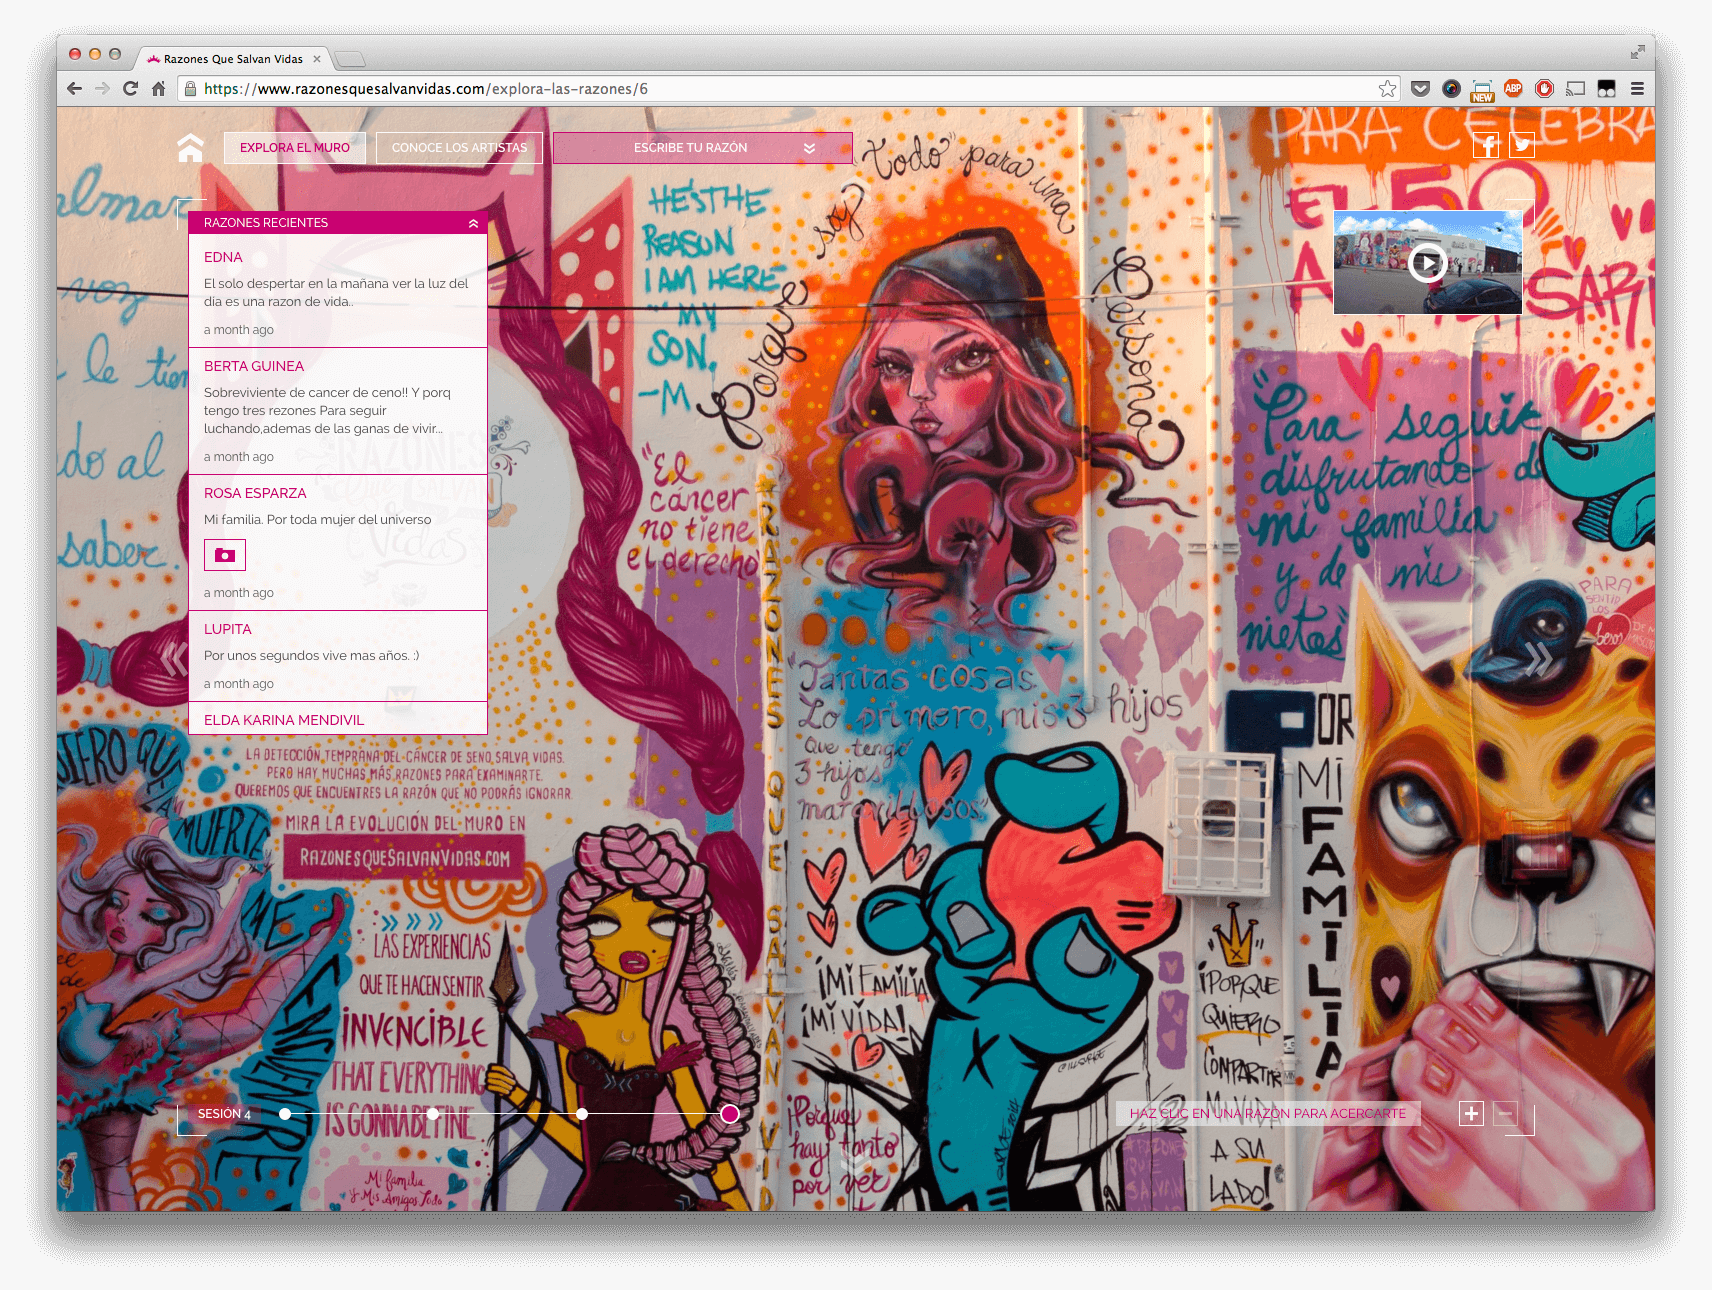Open a new browser tab

pyautogui.click(x=350, y=59)
